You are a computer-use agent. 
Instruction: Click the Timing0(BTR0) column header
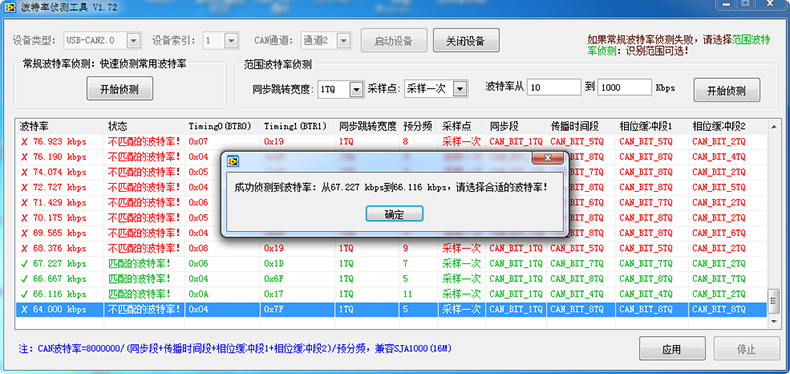pyautogui.click(x=223, y=126)
